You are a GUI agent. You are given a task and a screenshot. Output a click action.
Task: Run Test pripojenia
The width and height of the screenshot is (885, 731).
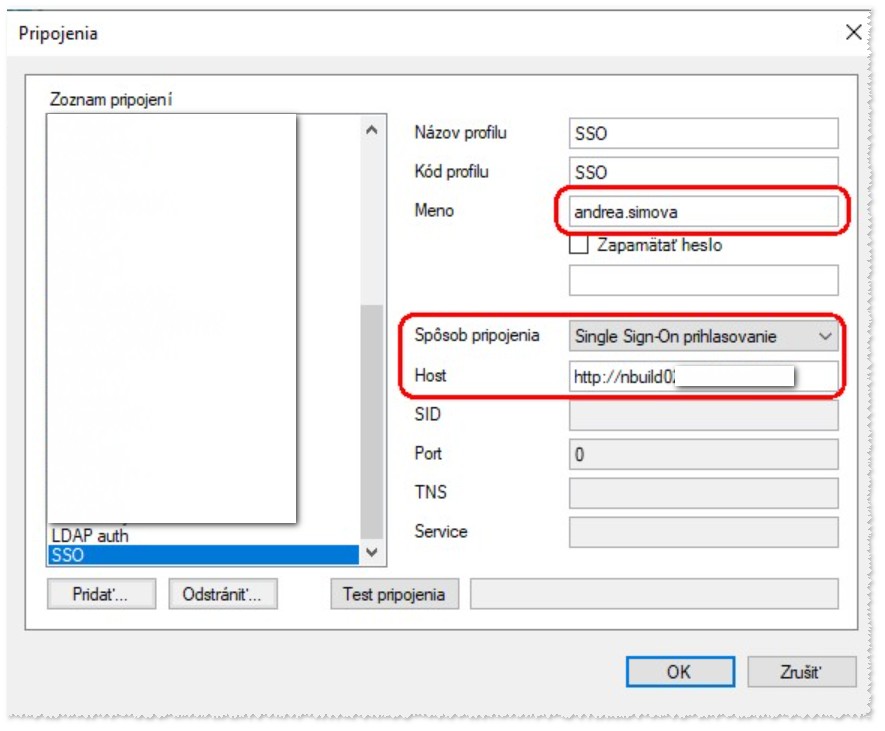394,594
